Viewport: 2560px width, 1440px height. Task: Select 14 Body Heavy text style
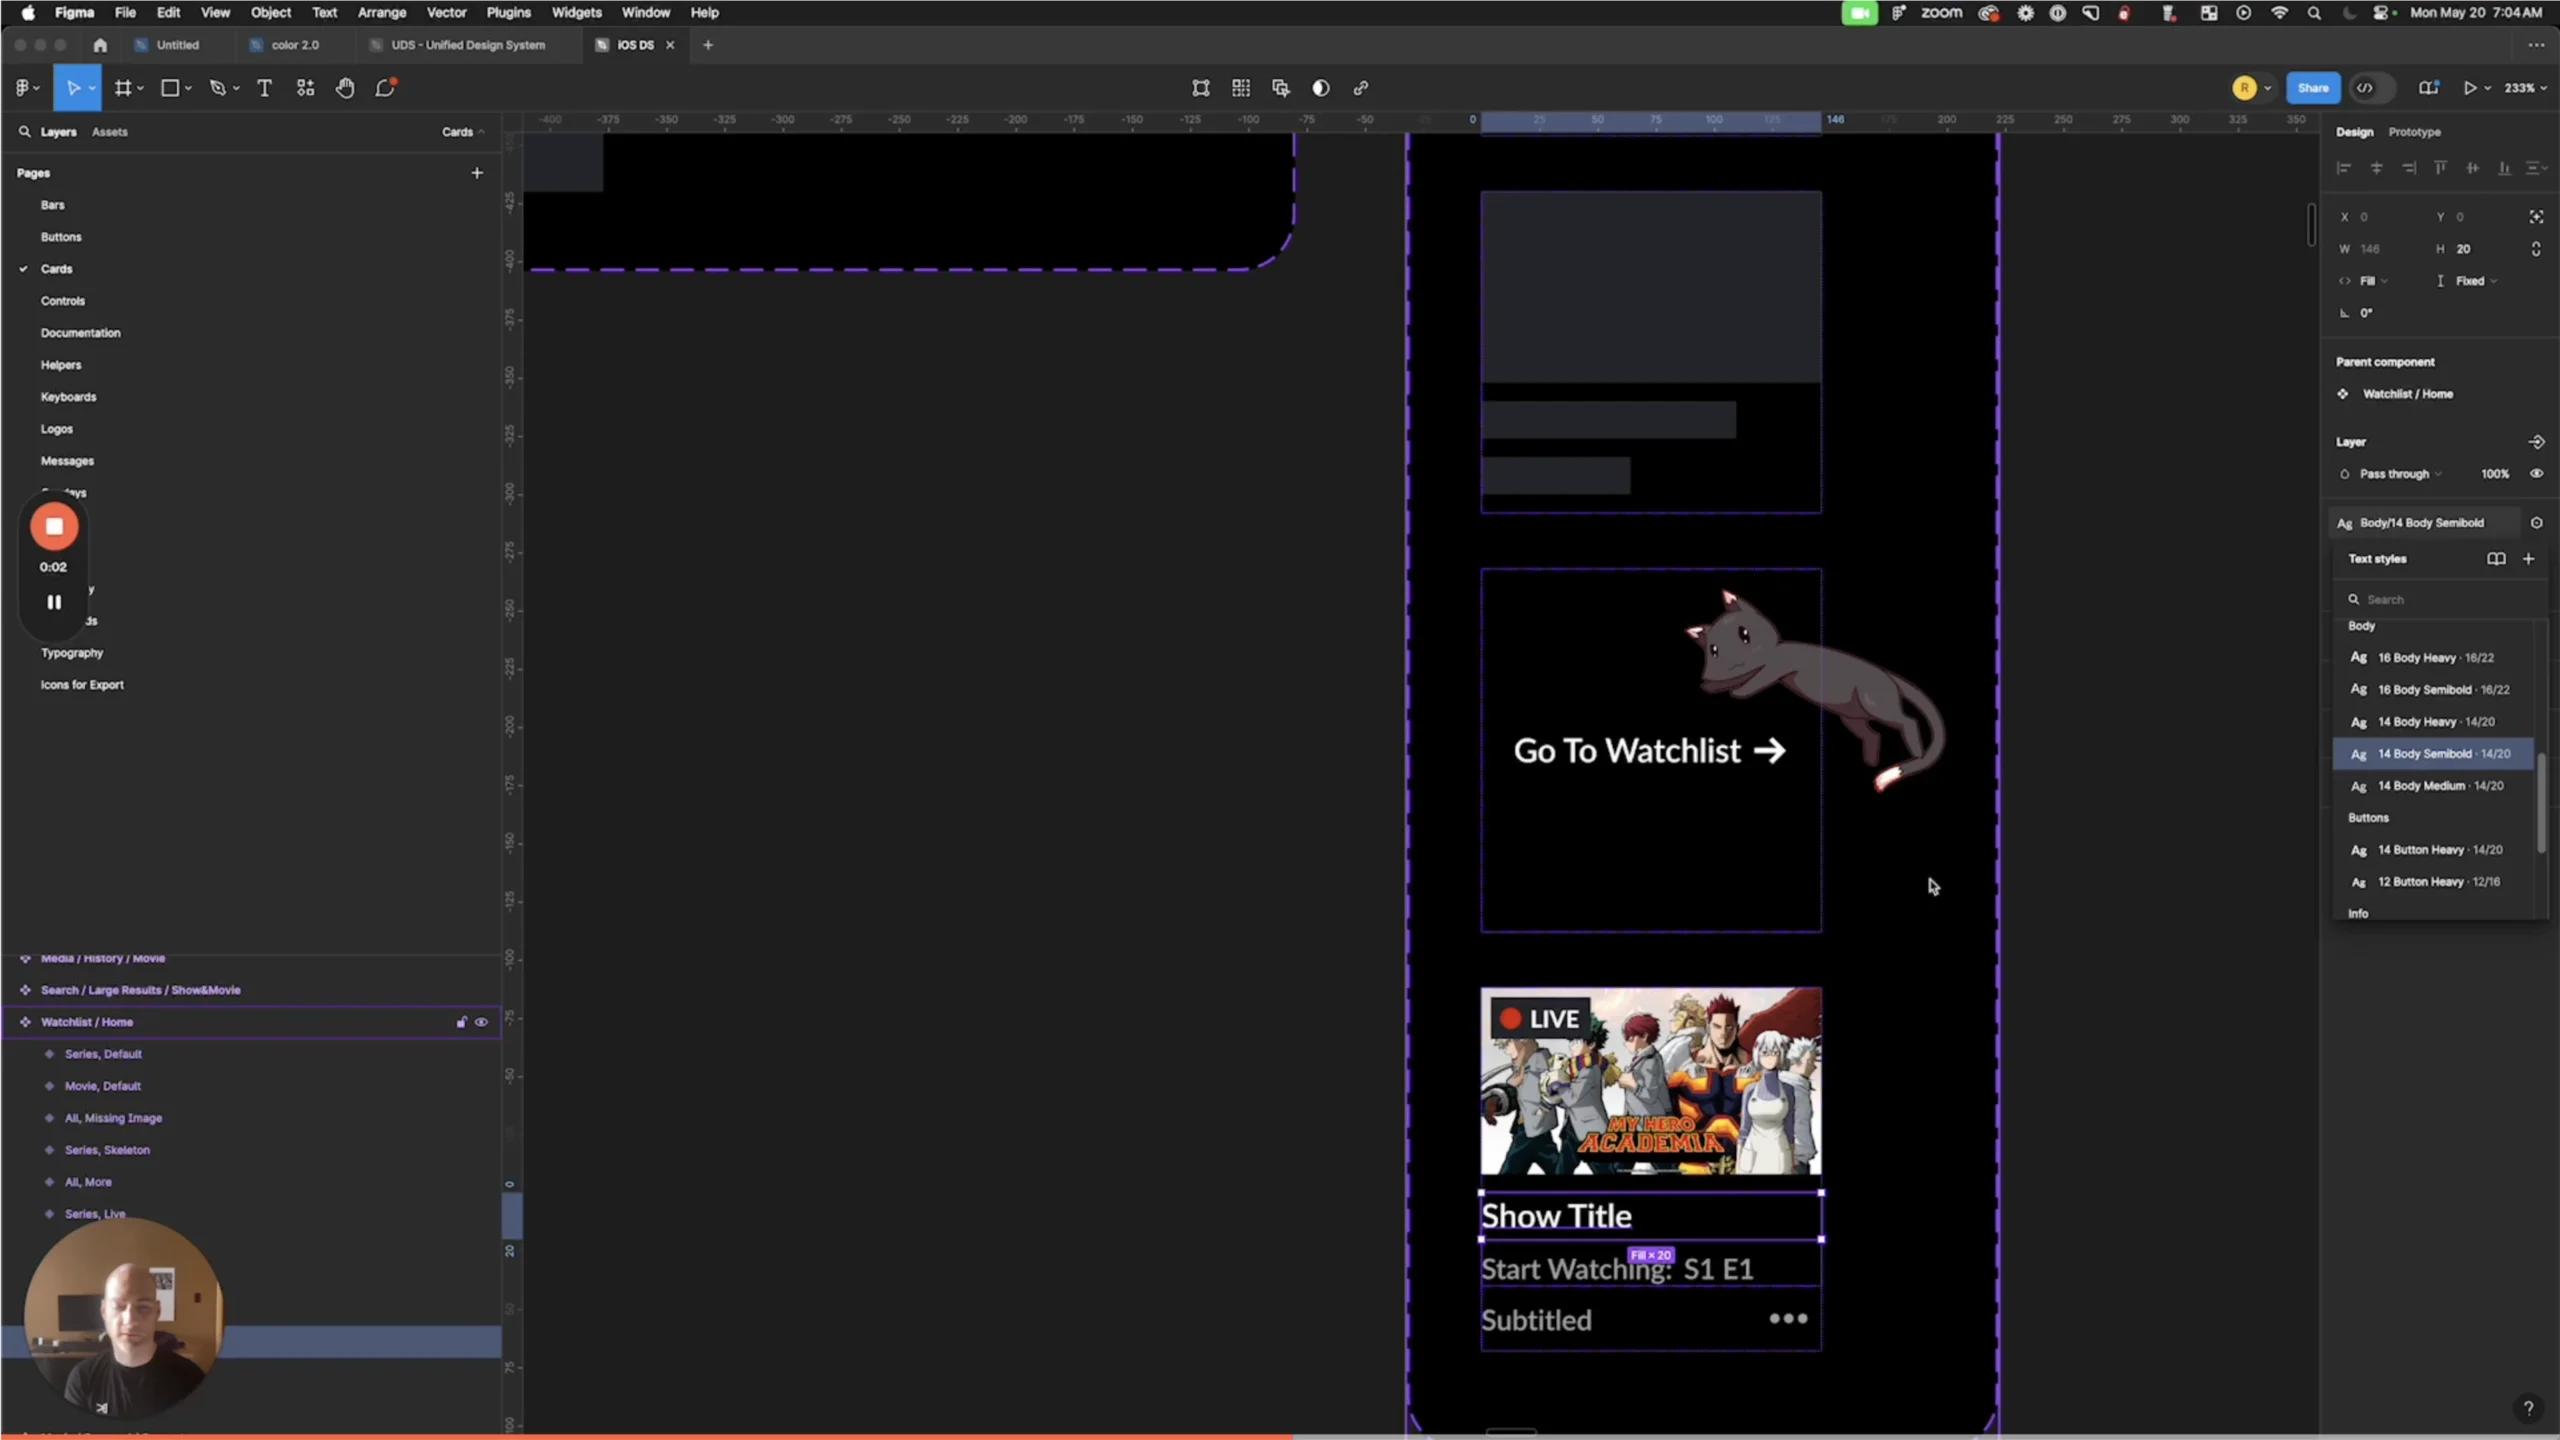(2435, 722)
